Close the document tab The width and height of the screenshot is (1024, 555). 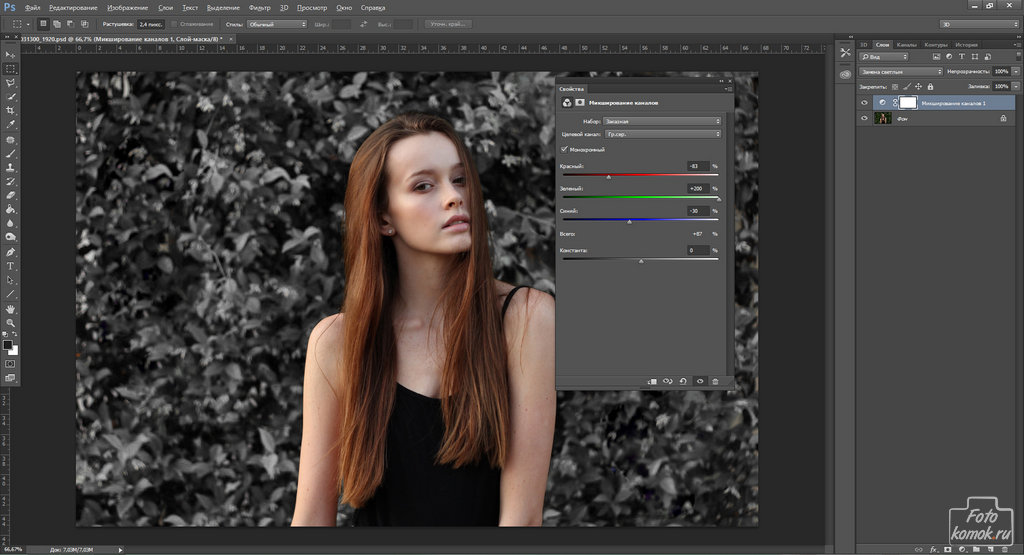[231, 39]
